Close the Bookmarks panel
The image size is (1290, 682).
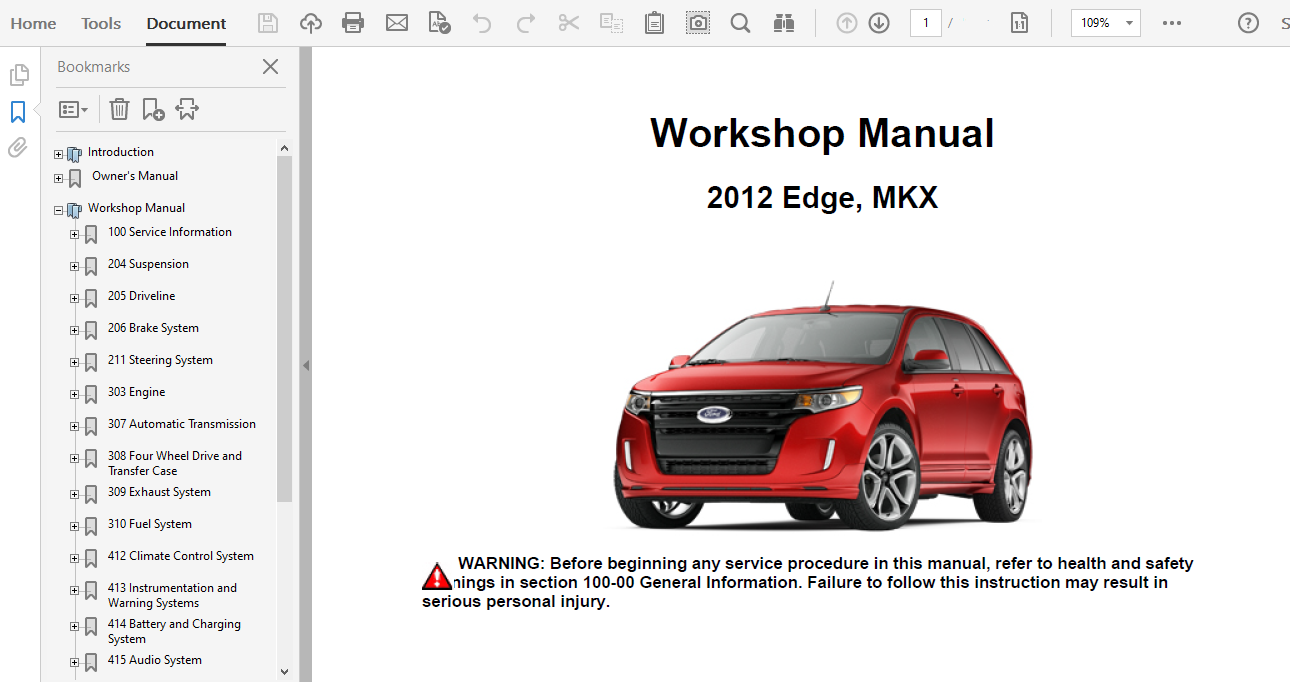[x=270, y=67]
